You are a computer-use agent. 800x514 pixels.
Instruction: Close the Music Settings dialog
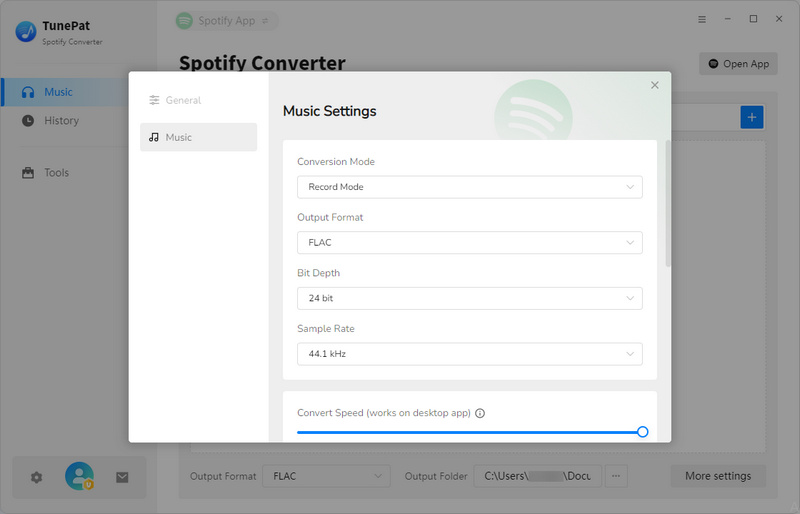click(655, 85)
